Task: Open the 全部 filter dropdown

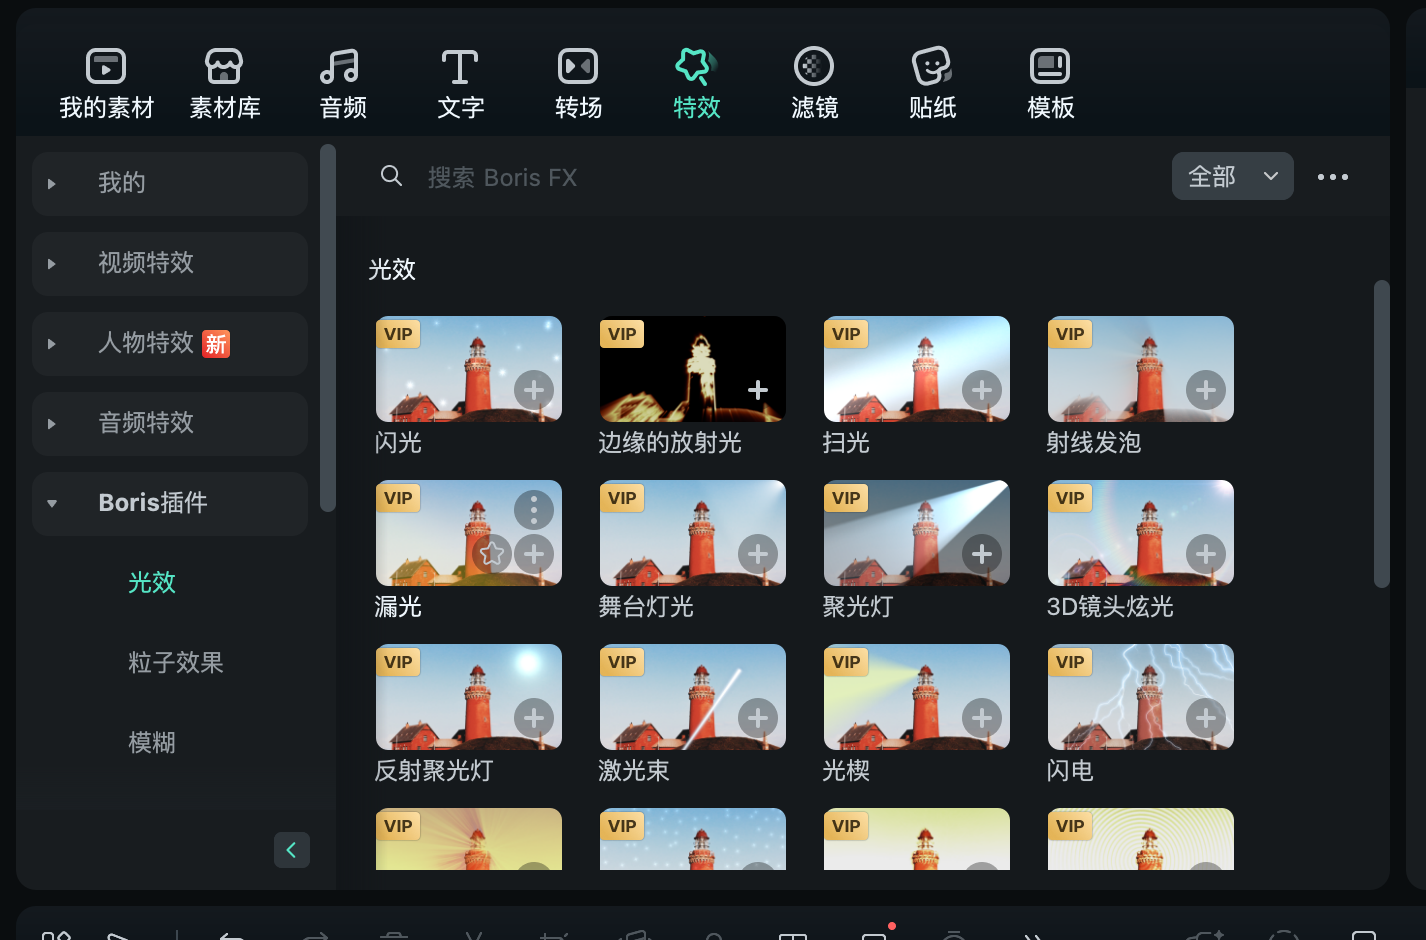Action: [x=1232, y=176]
